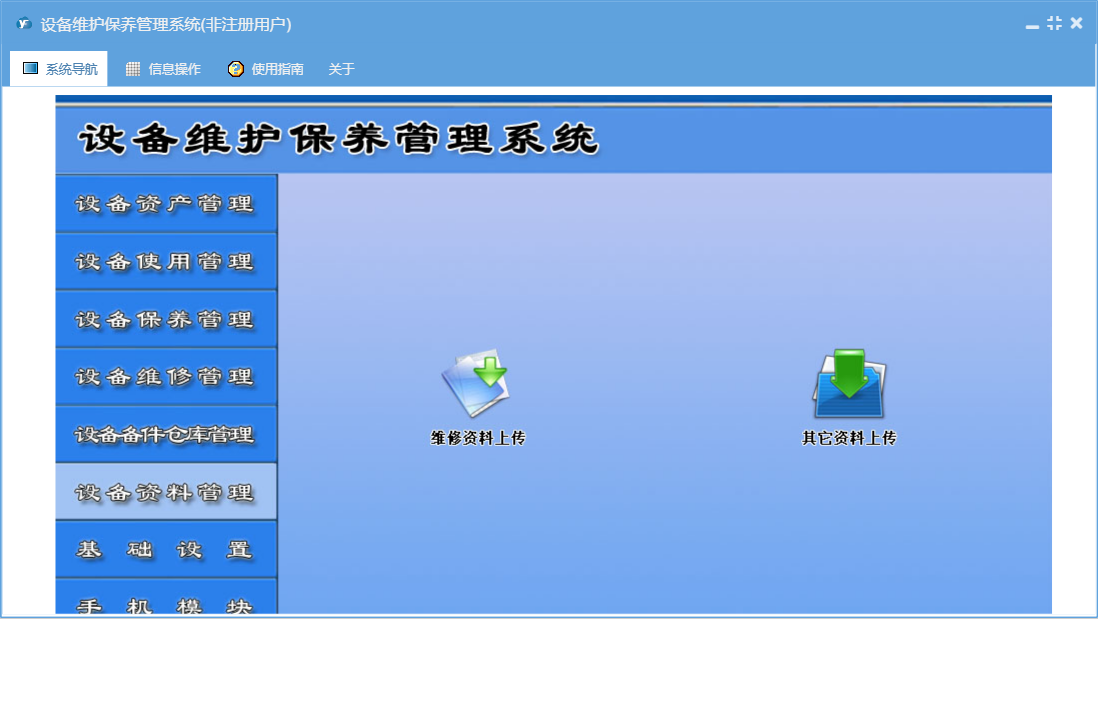Open the 维修资料上传 upload icon
Image resolution: width=1098 pixels, height=728 pixels.
tap(475, 382)
